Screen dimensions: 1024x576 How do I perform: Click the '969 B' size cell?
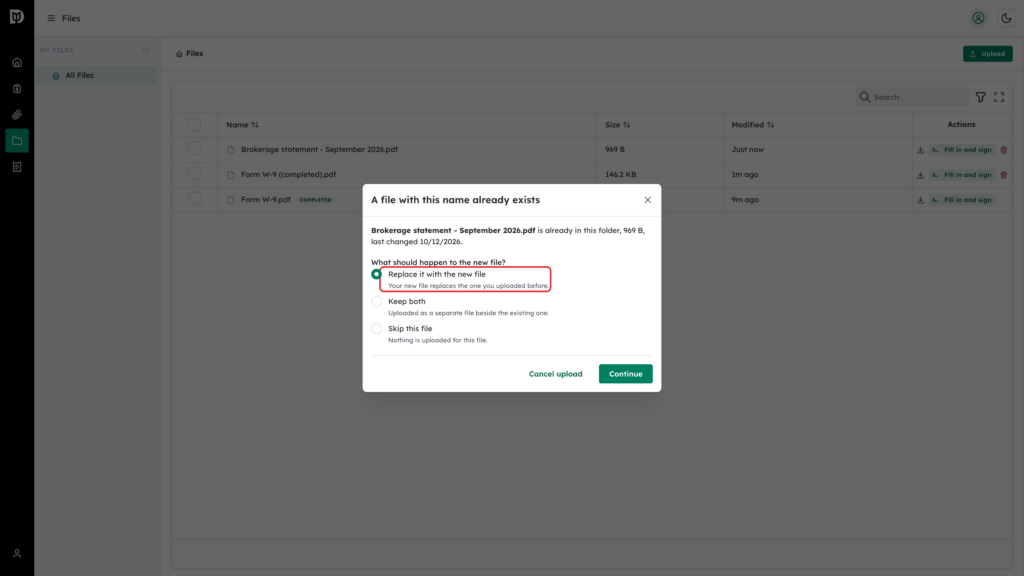615,150
